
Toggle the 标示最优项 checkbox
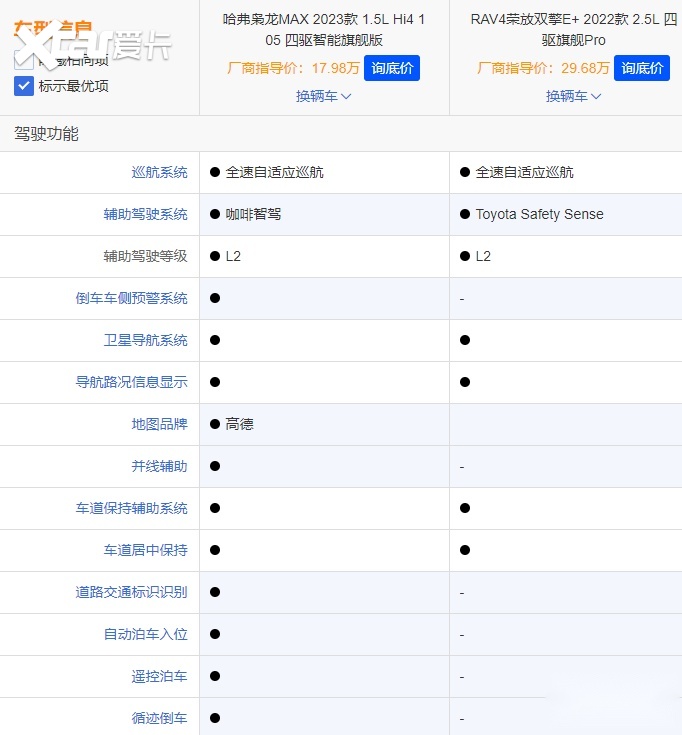[x=24, y=86]
